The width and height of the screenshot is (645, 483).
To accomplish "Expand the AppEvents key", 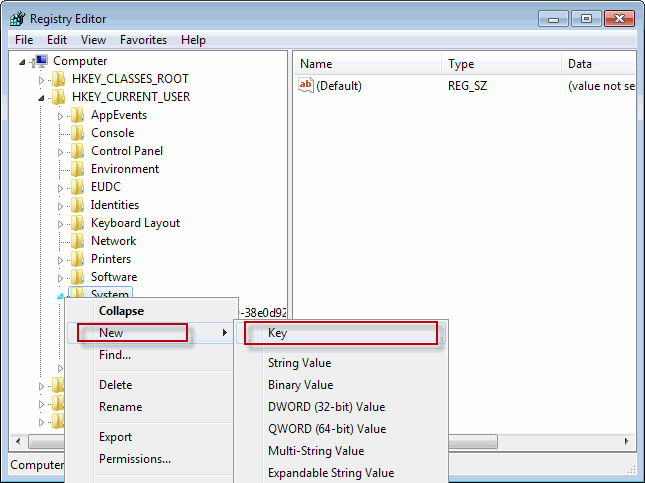I will 60,116.
